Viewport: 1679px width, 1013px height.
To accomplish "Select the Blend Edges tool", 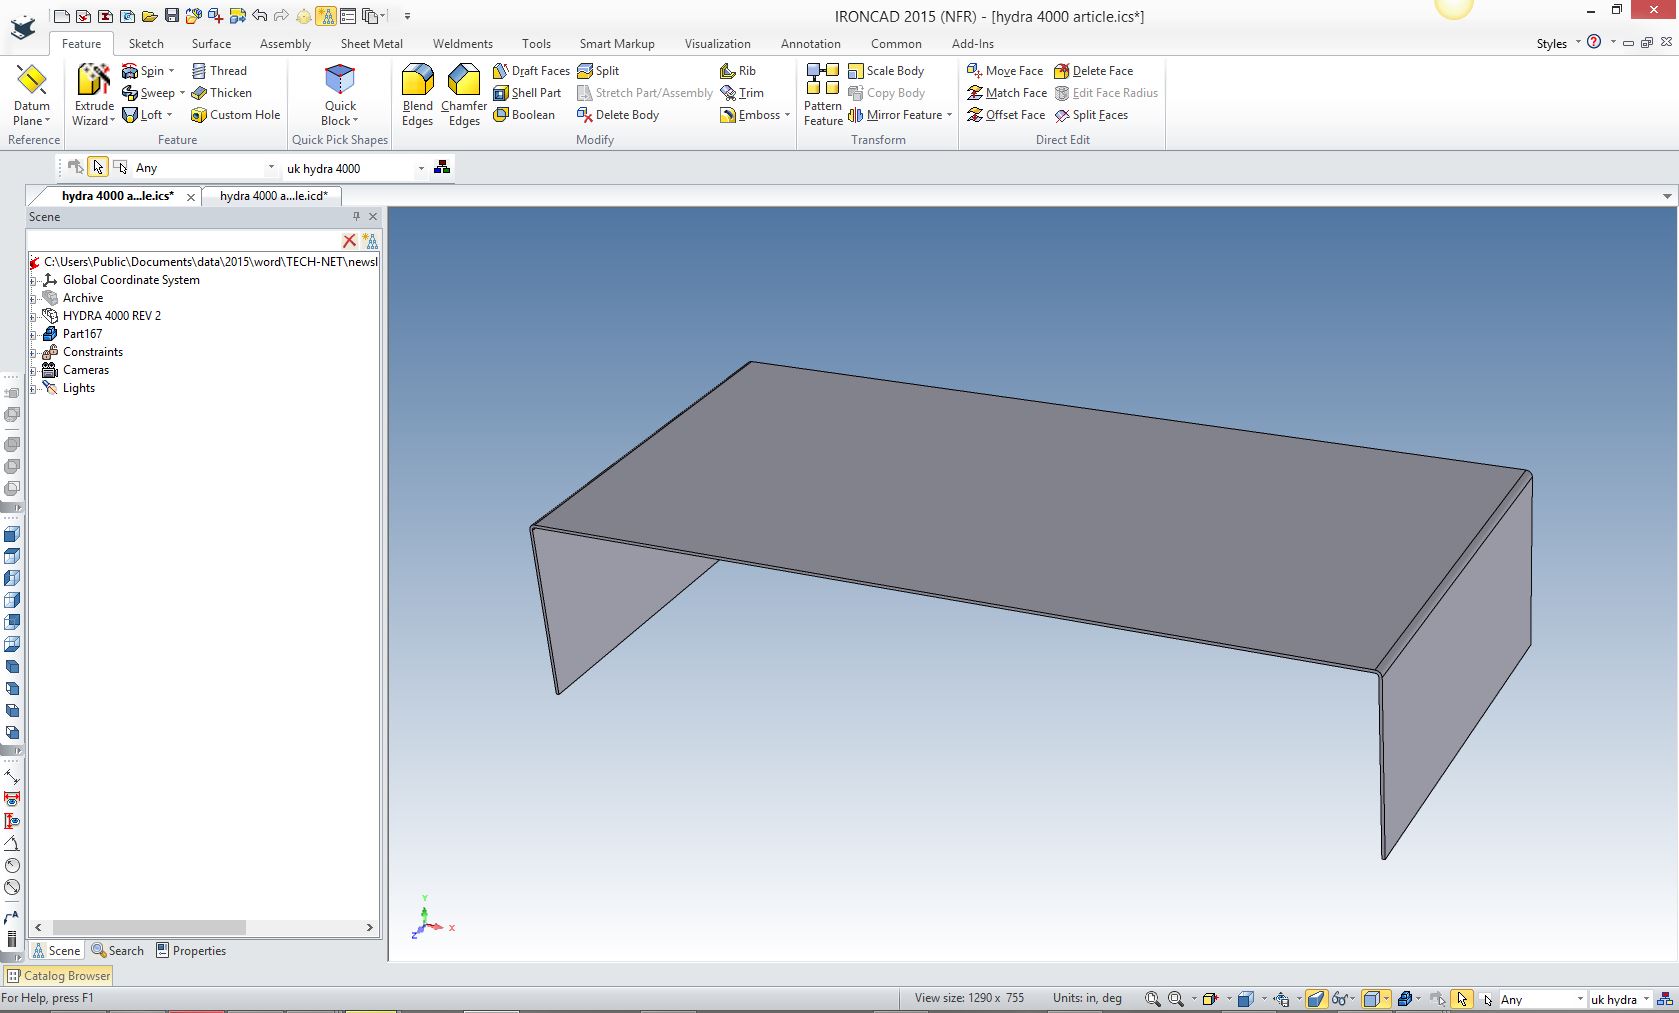I will pyautogui.click(x=417, y=95).
